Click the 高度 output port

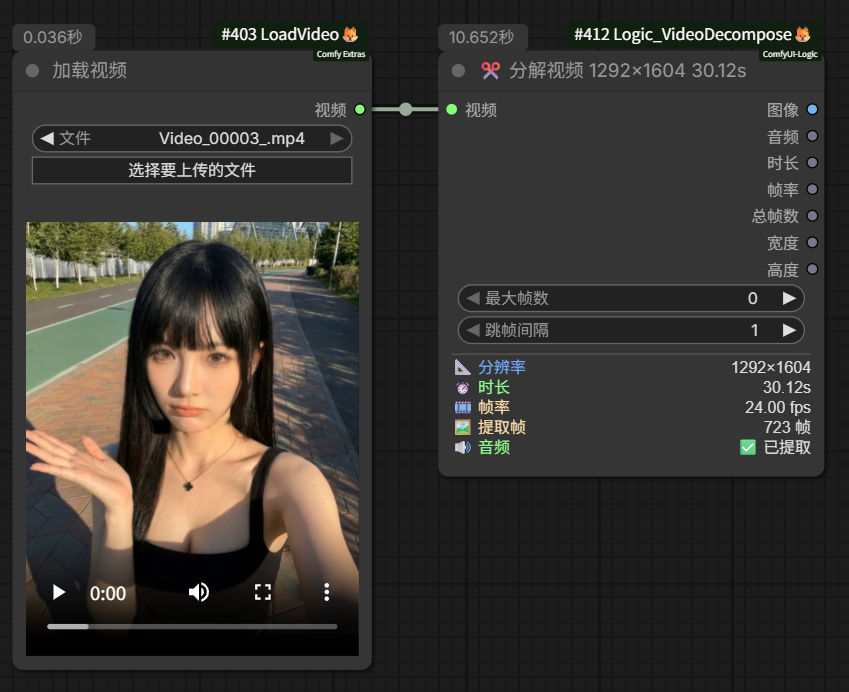click(x=812, y=269)
